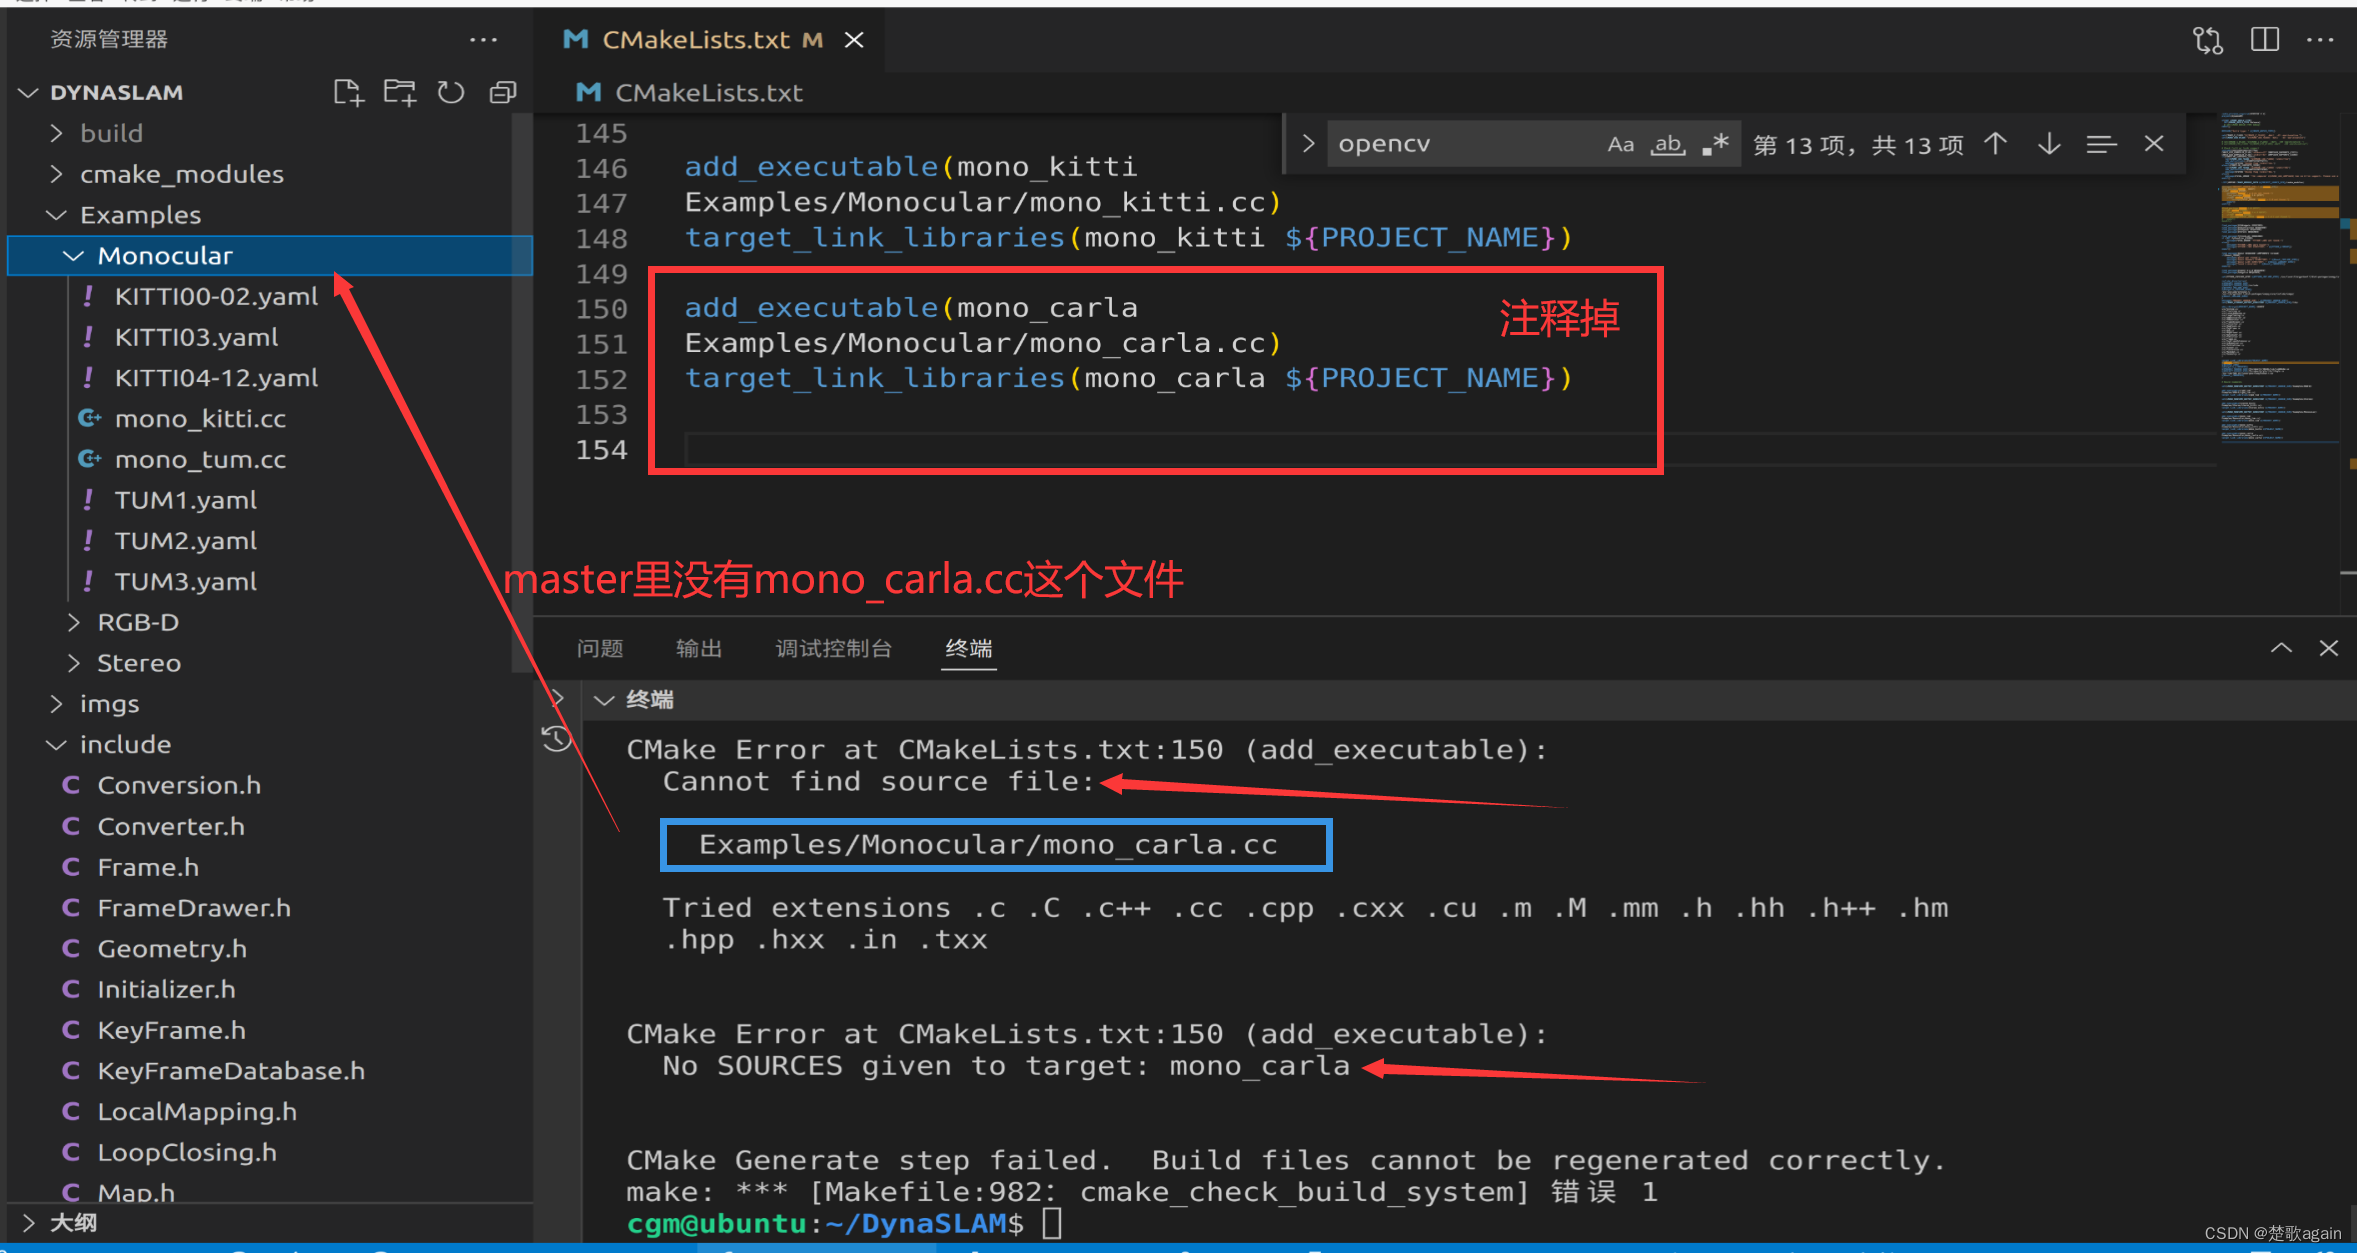Go to next opencv search match

point(2049,144)
